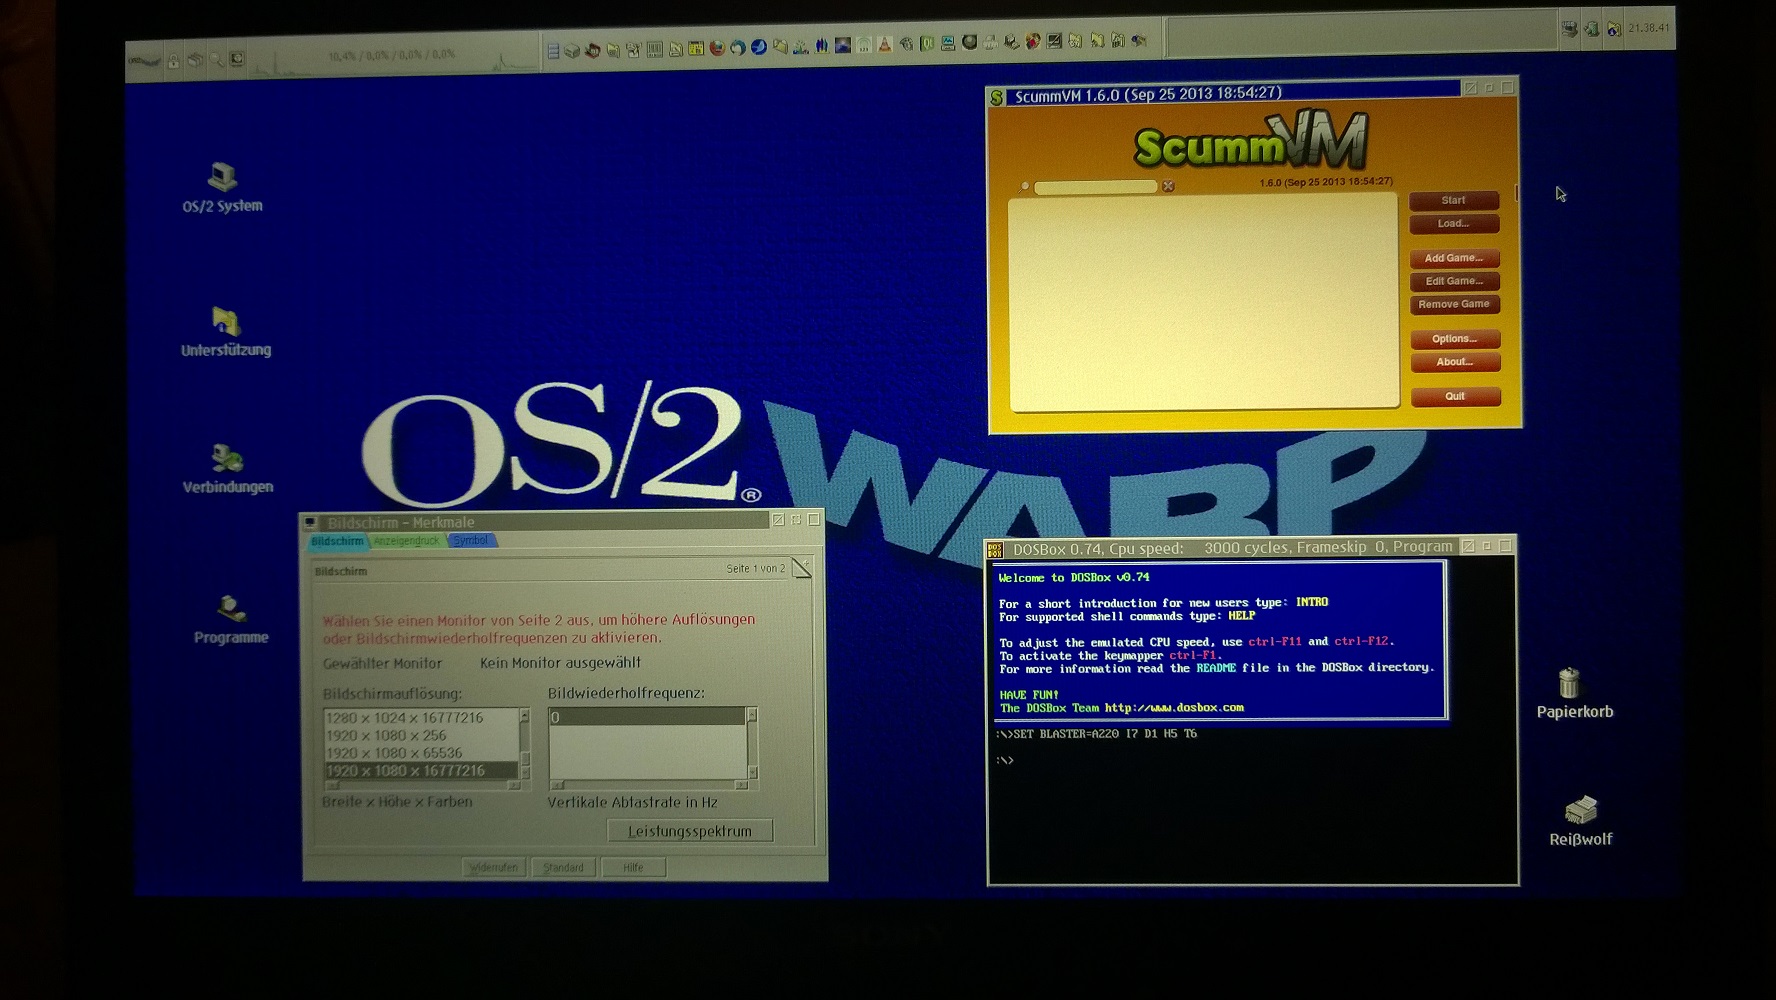This screenshot has width=1776, height=1000.
Task: Click the ScummVM title bar icon
Action: (996, 97)
